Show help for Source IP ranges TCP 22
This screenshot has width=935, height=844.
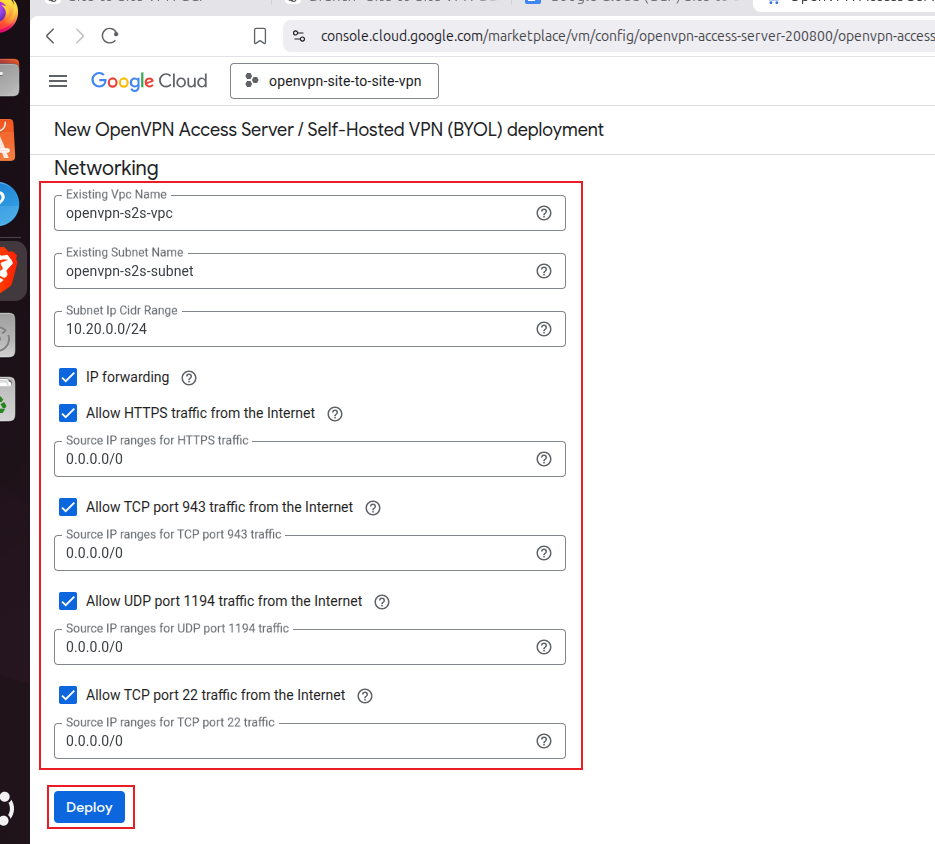pyautogui.click(x=544, y=741)
